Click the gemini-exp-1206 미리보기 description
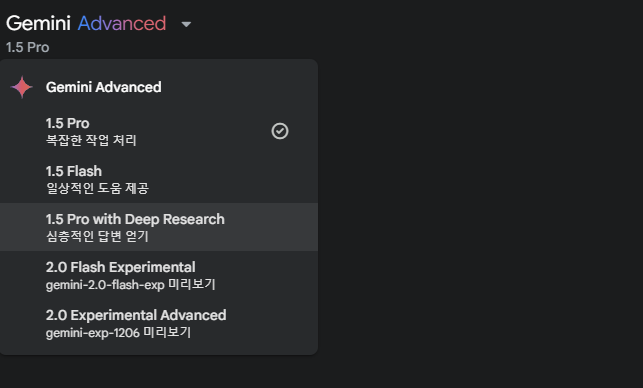This screenshot has height=388, width=643. [118, 332]
